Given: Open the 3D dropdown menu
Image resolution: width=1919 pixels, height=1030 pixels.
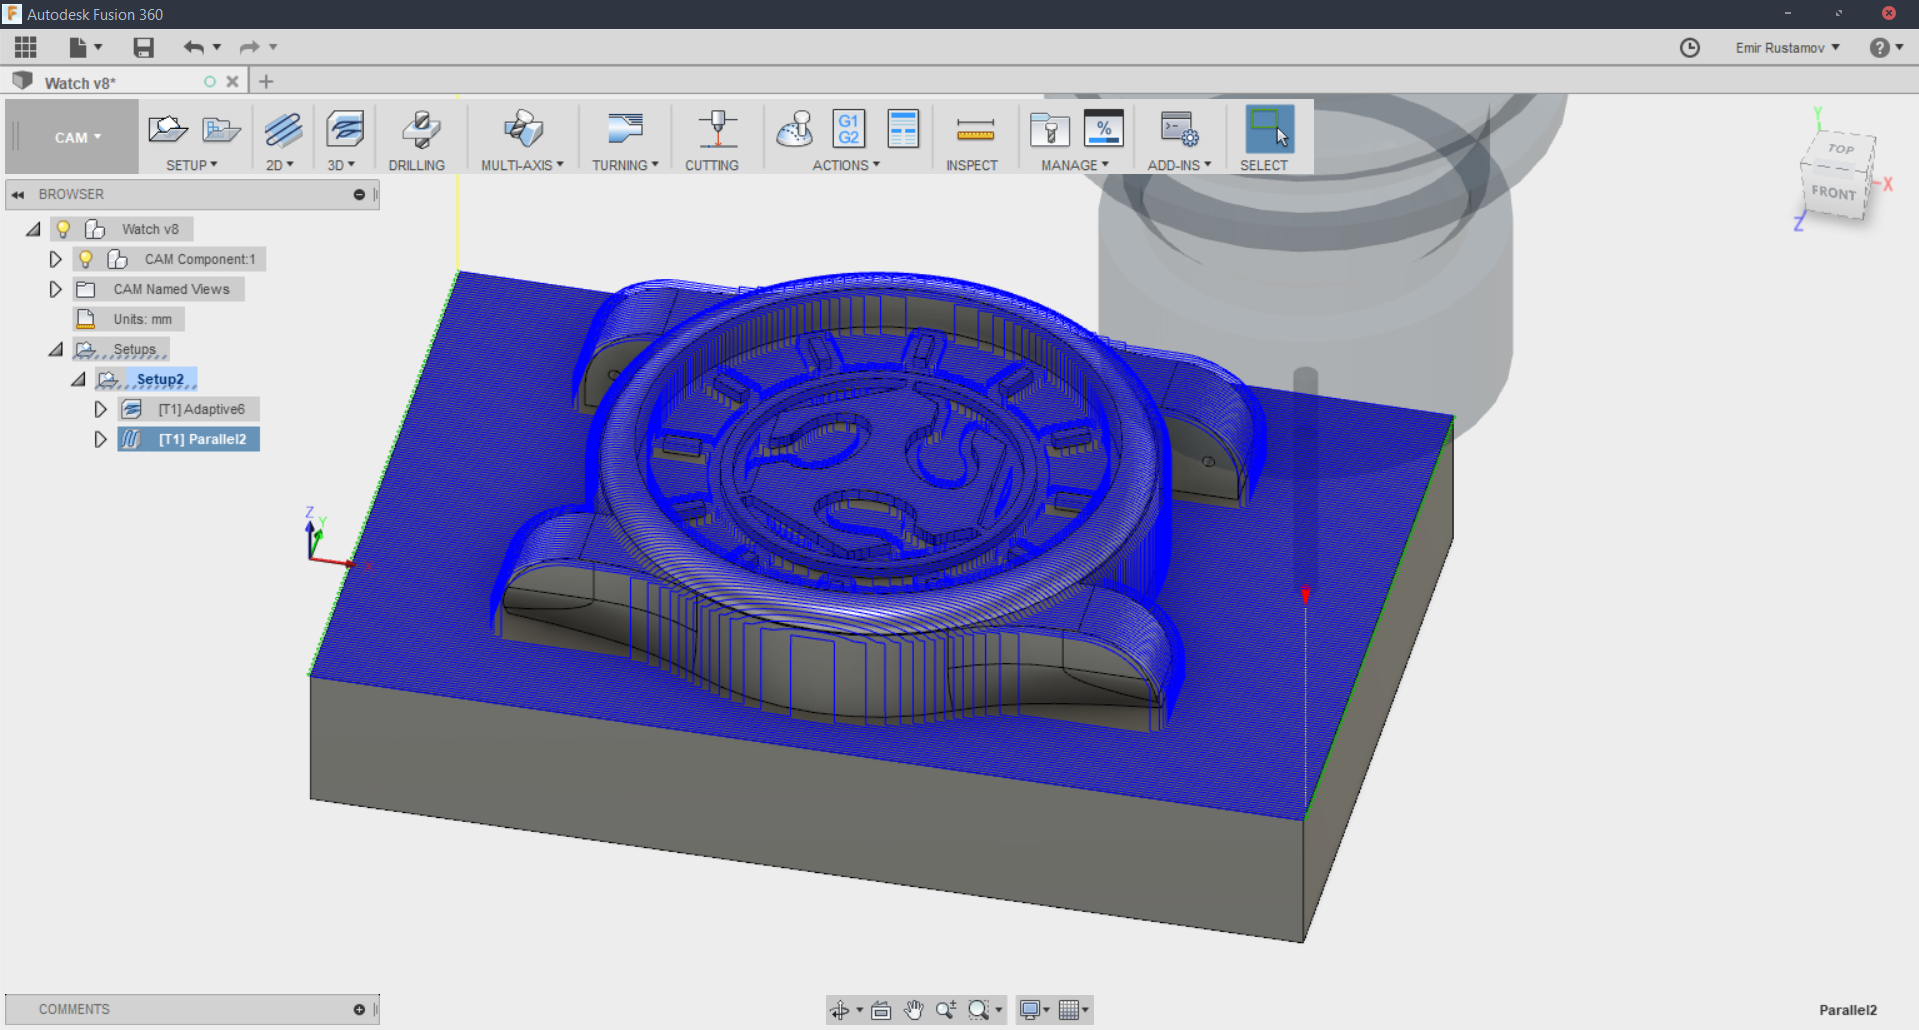Looking at the screenshot, I should pos(341,165).
